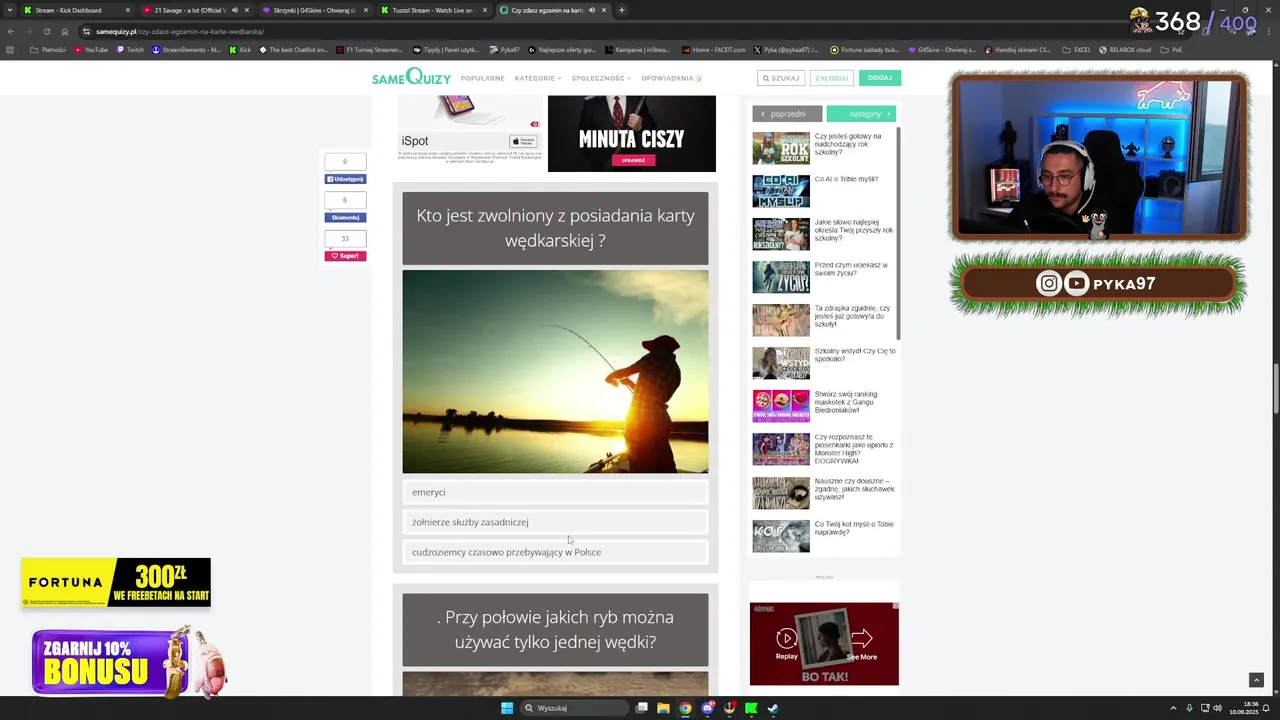Click the scroll-to-top arrow button
This screenshot has width=1280, height=720.
[1256, 680]
